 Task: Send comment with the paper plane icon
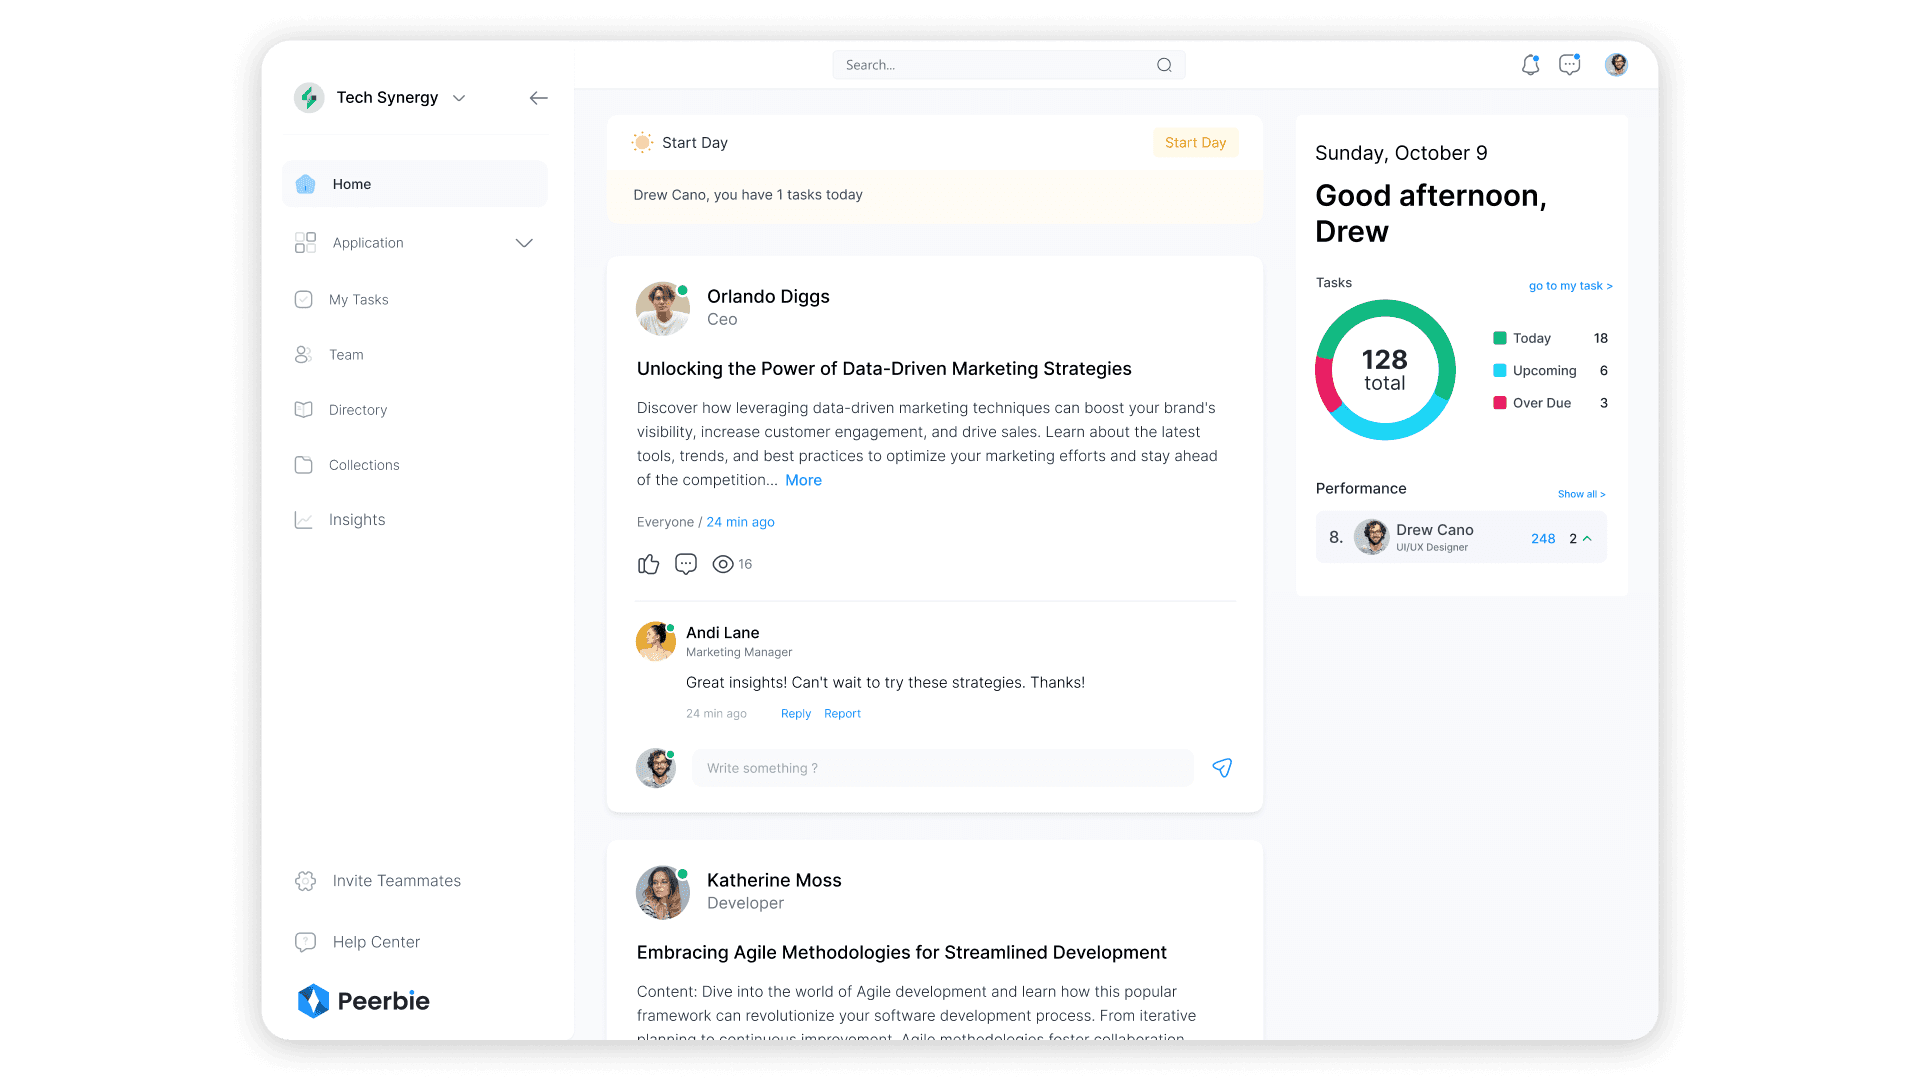point(1222,768)
